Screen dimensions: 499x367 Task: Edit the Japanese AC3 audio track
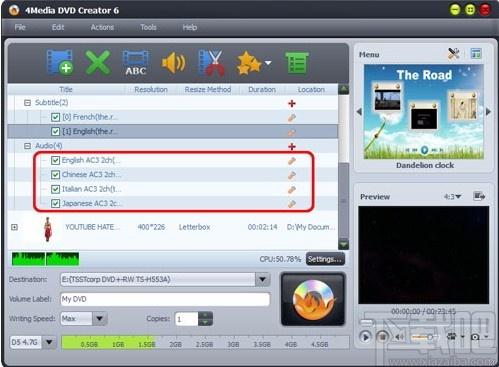pyautogui.click(x=292, y=204)
